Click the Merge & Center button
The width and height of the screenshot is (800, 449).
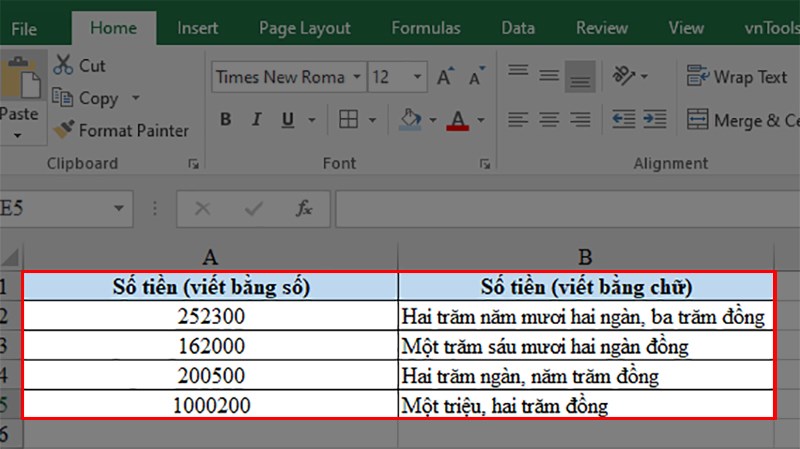pyautogui.click(x=745, y=120)
